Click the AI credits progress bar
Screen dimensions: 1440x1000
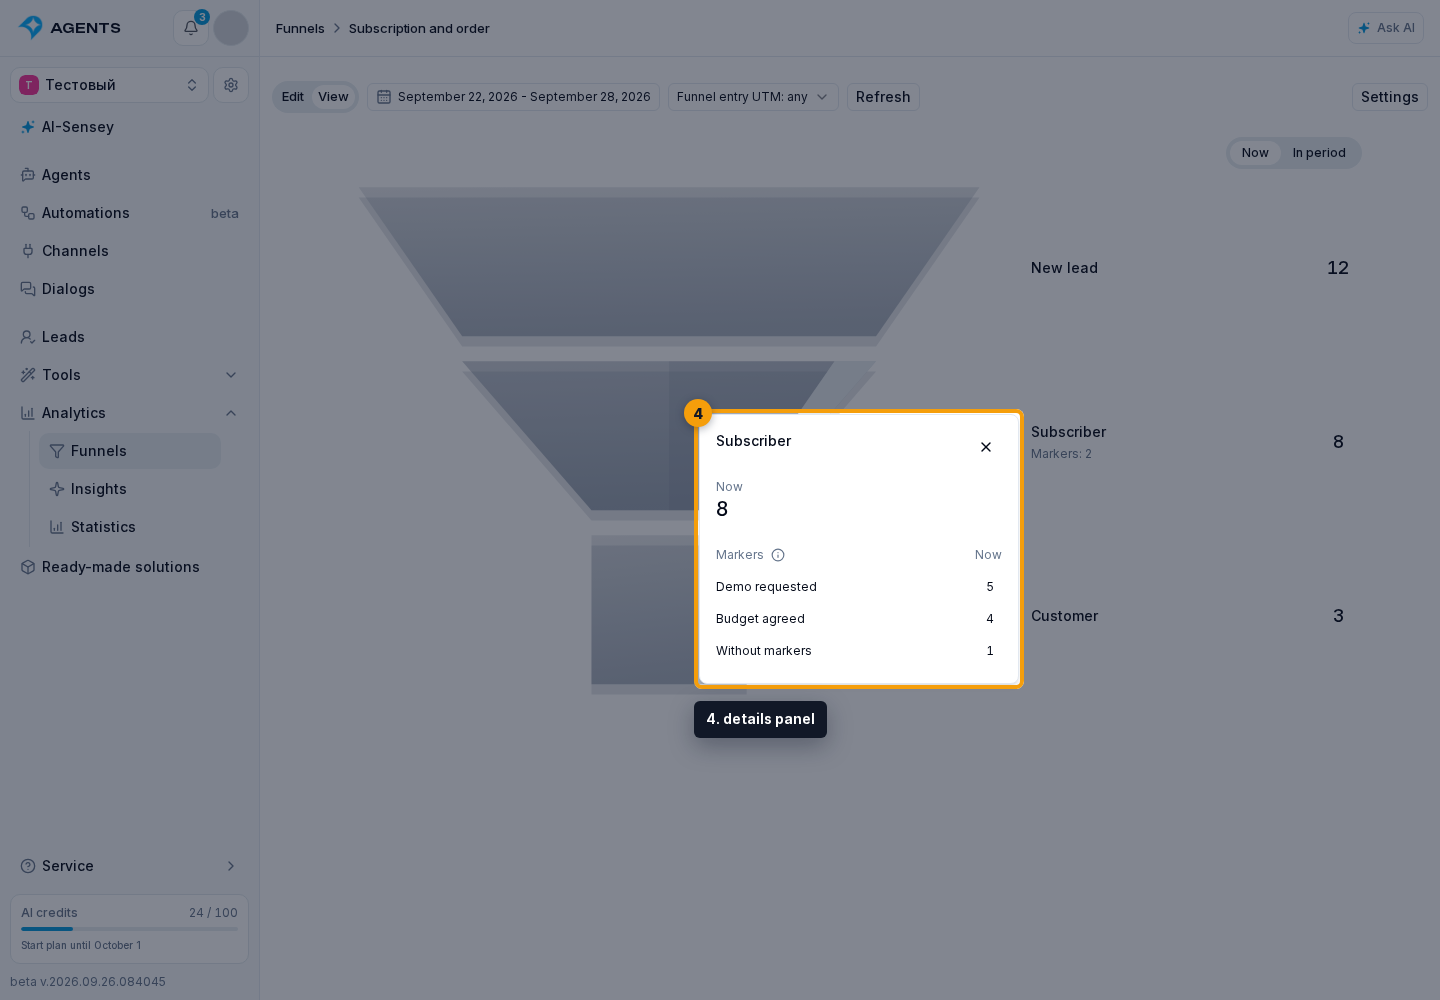(x=130, y=929)
